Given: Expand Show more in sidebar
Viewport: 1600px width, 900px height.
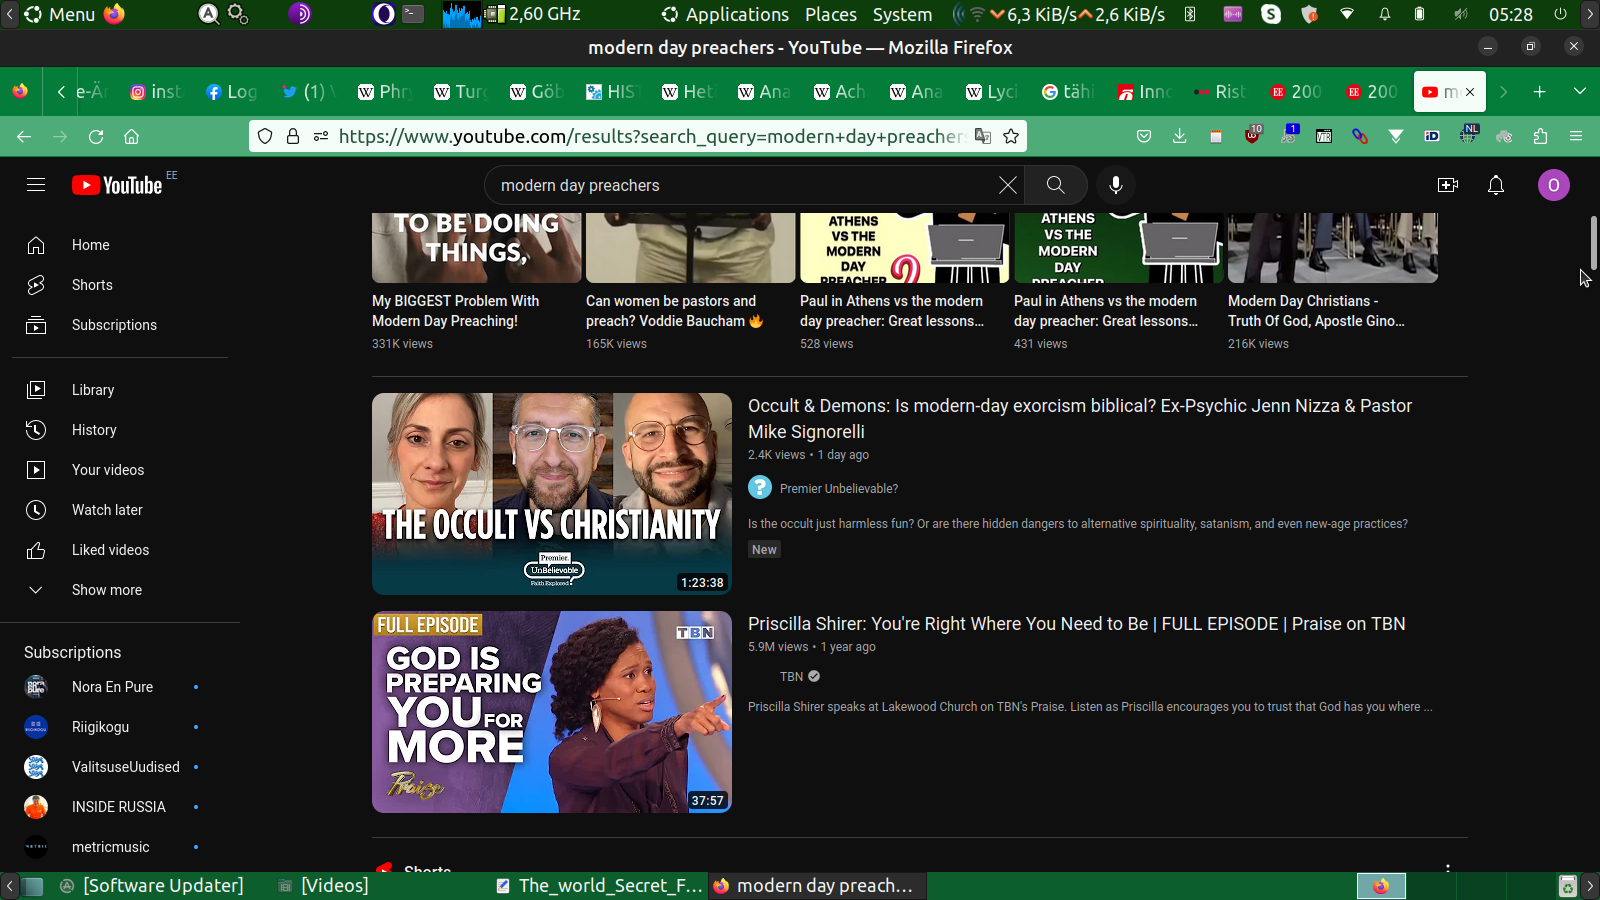Looking at the screenshot, I should 106,590.
